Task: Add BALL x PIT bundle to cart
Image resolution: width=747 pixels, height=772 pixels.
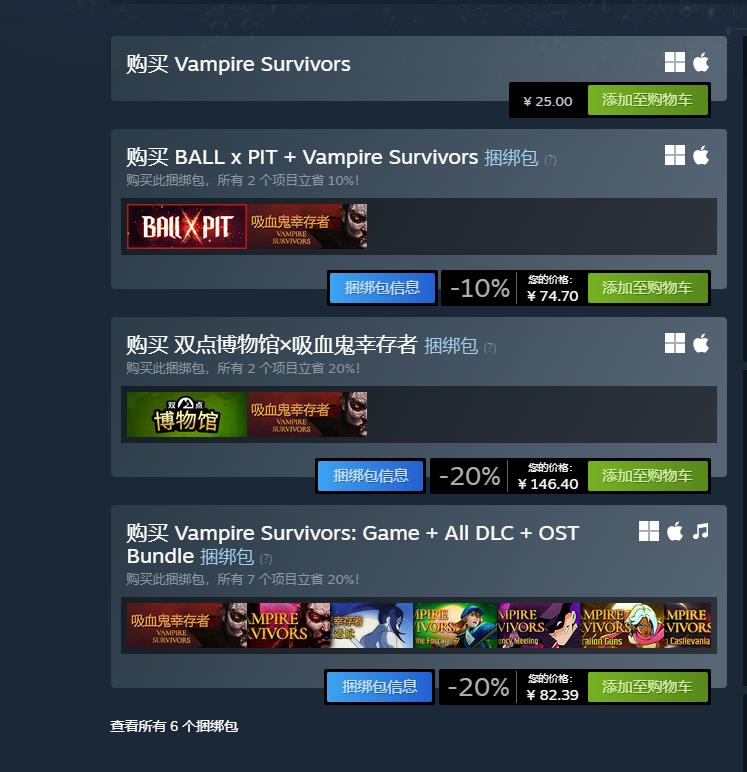Action: click(648, 288)
